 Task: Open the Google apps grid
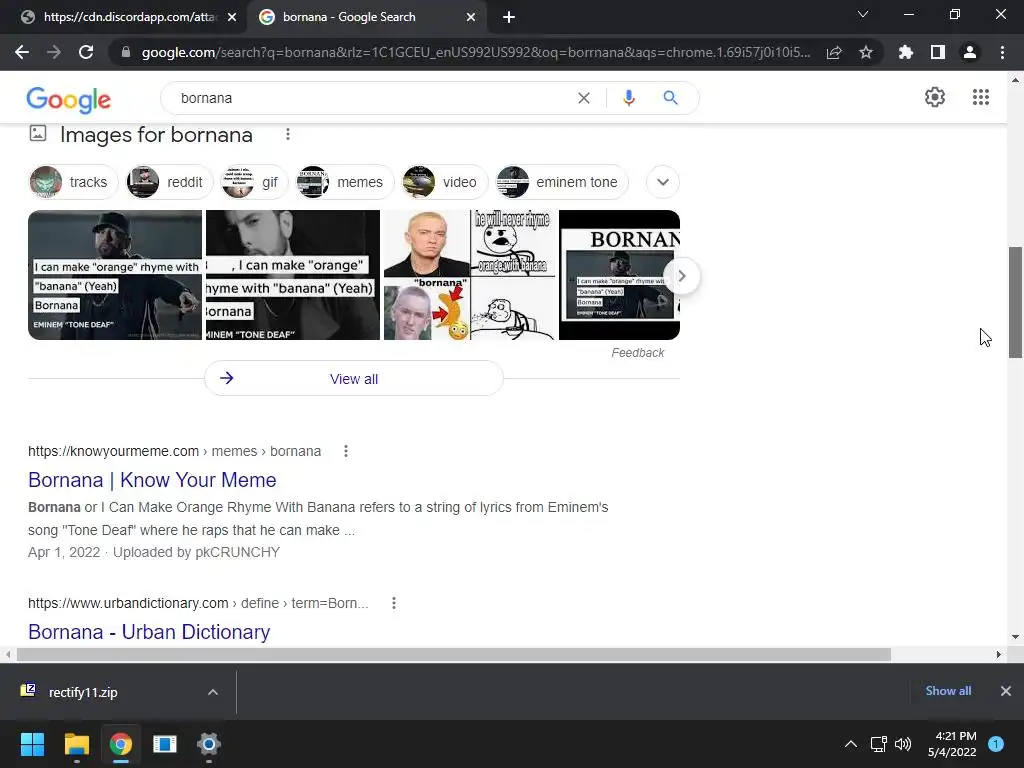980,97
